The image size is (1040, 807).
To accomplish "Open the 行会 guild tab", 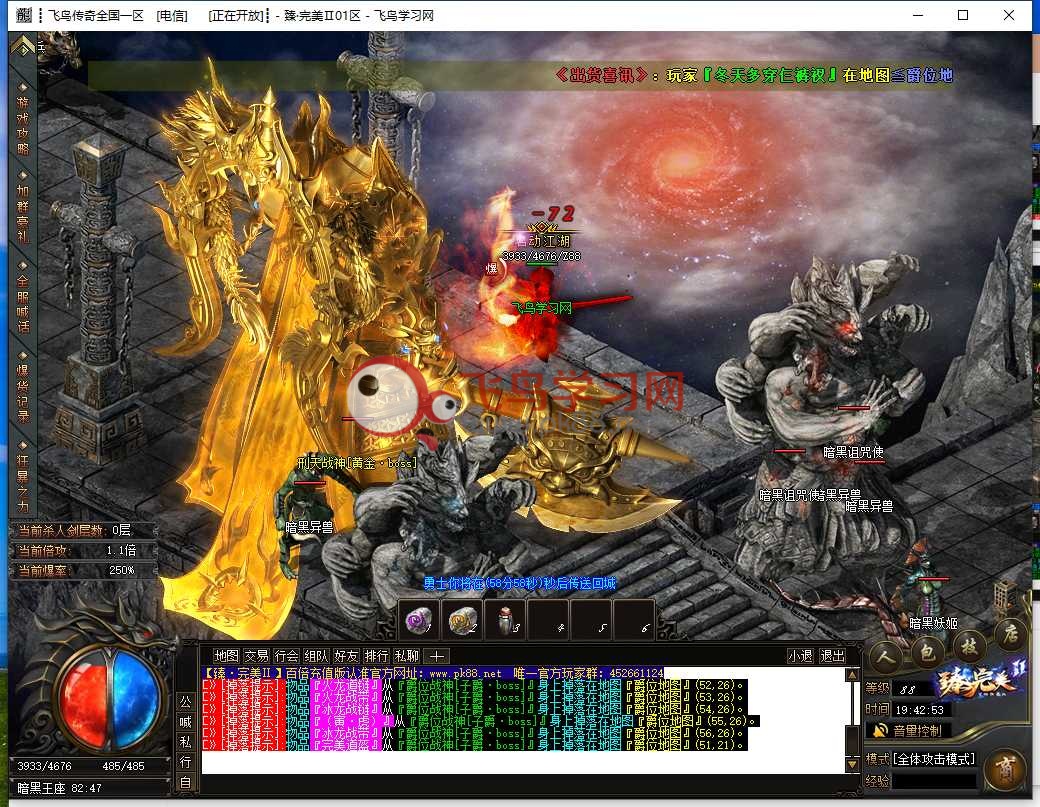I will pyautogui.click(x=286, y=656).
